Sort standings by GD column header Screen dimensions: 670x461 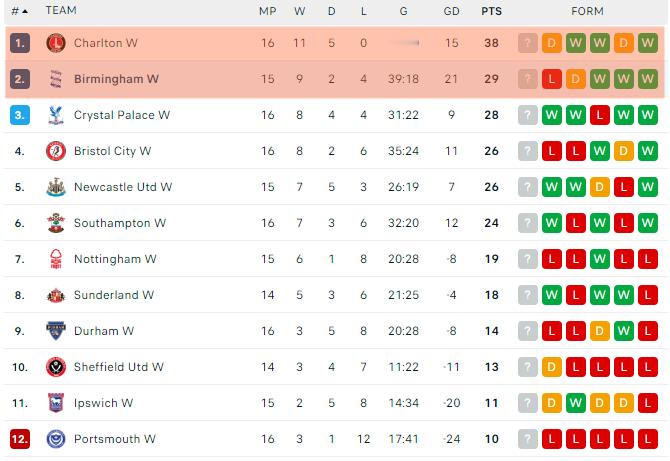point(452,11)
